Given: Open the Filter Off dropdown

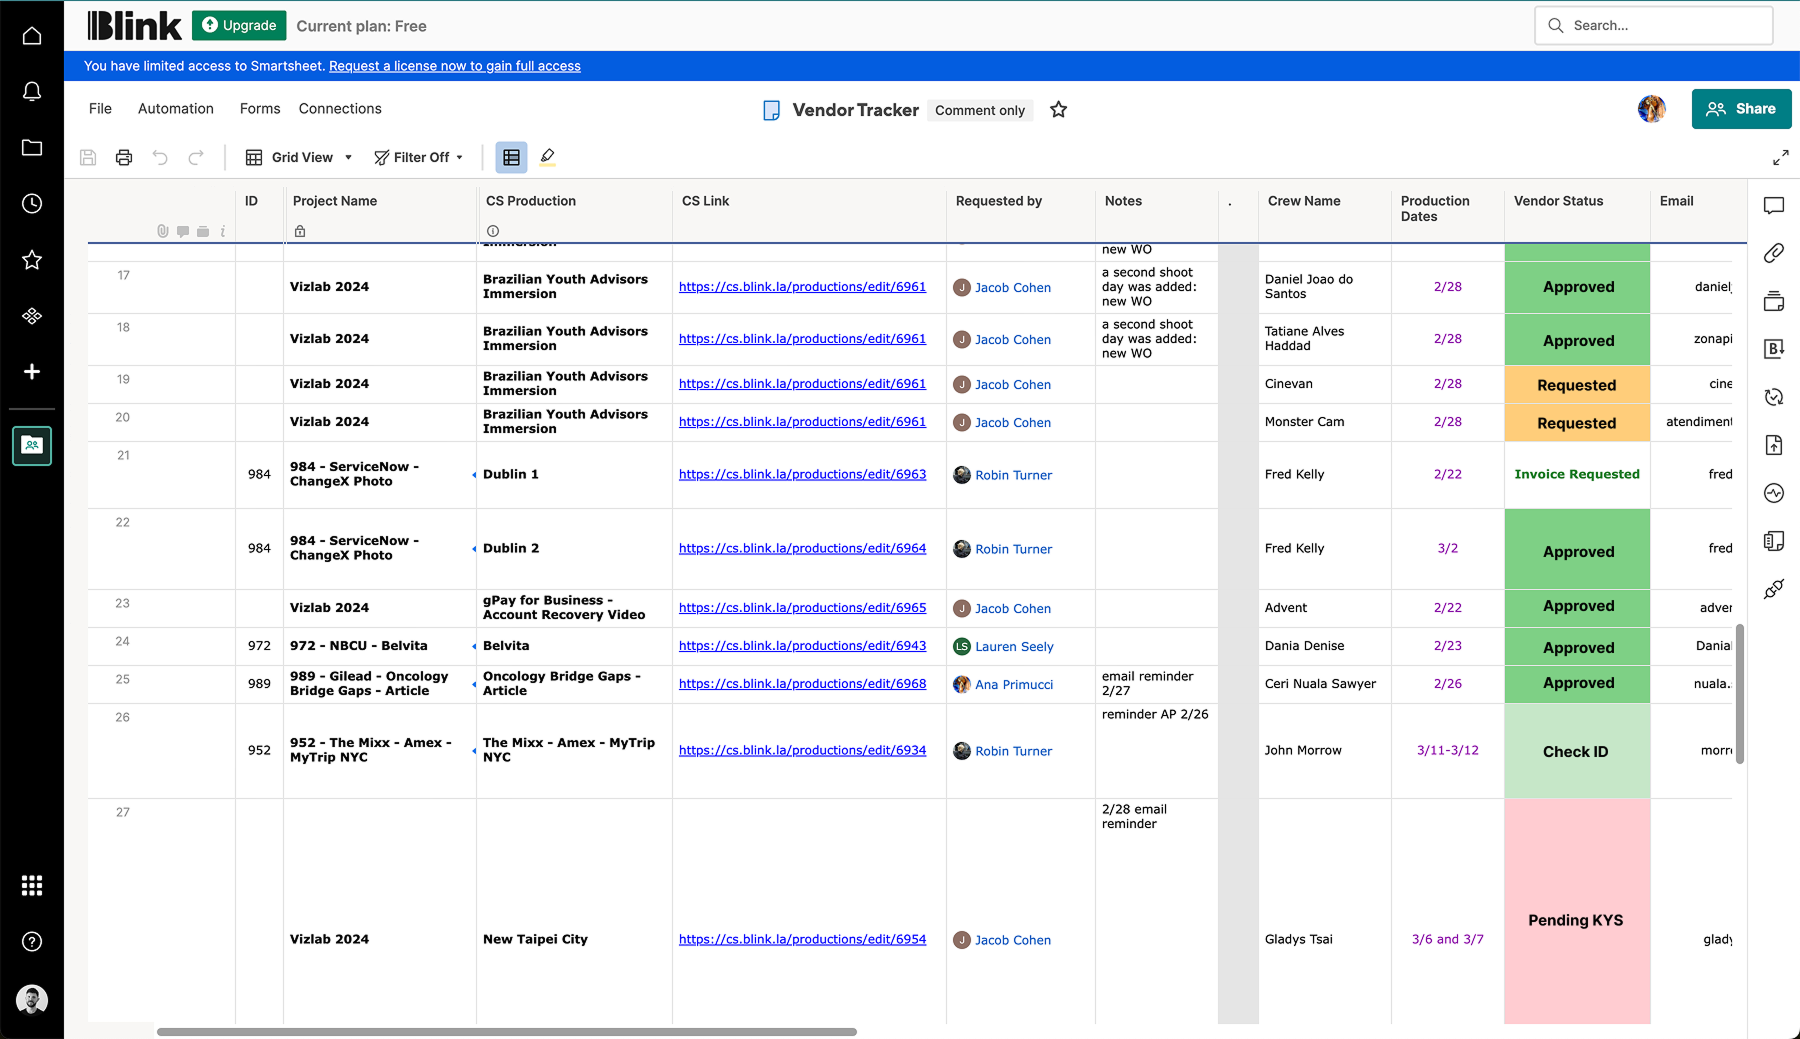Looking at the screenshot, I should pyautogui.click(x=419, y=157).
